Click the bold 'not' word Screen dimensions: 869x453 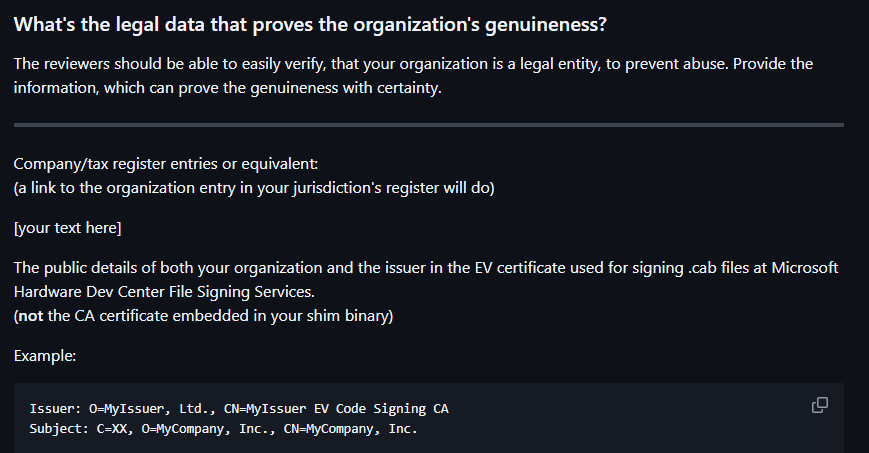(x=32, y=318)
